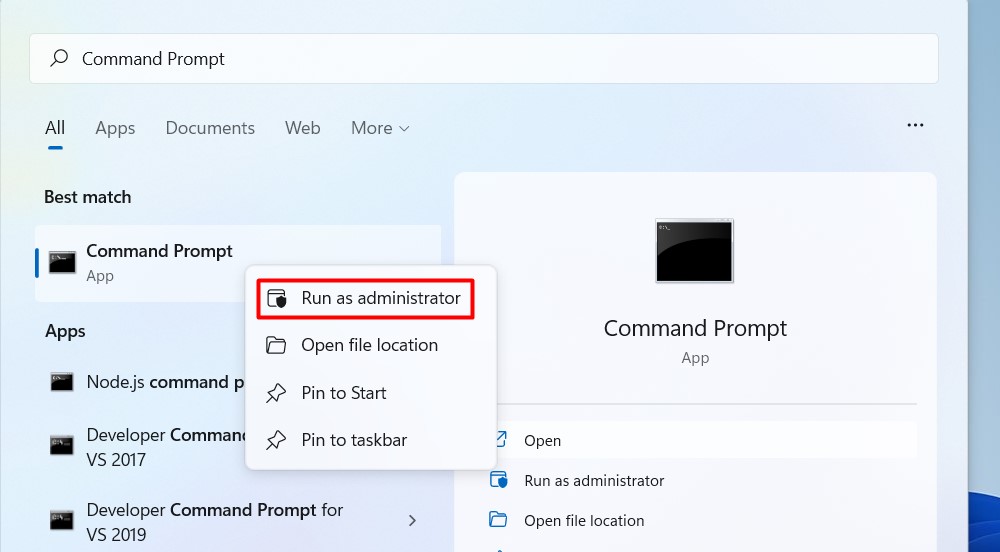Image resolution: width=1000 pixels, height=552 pixels.
Task: Click Command Prompt best match icon
Action: click(x=62, y=263)
